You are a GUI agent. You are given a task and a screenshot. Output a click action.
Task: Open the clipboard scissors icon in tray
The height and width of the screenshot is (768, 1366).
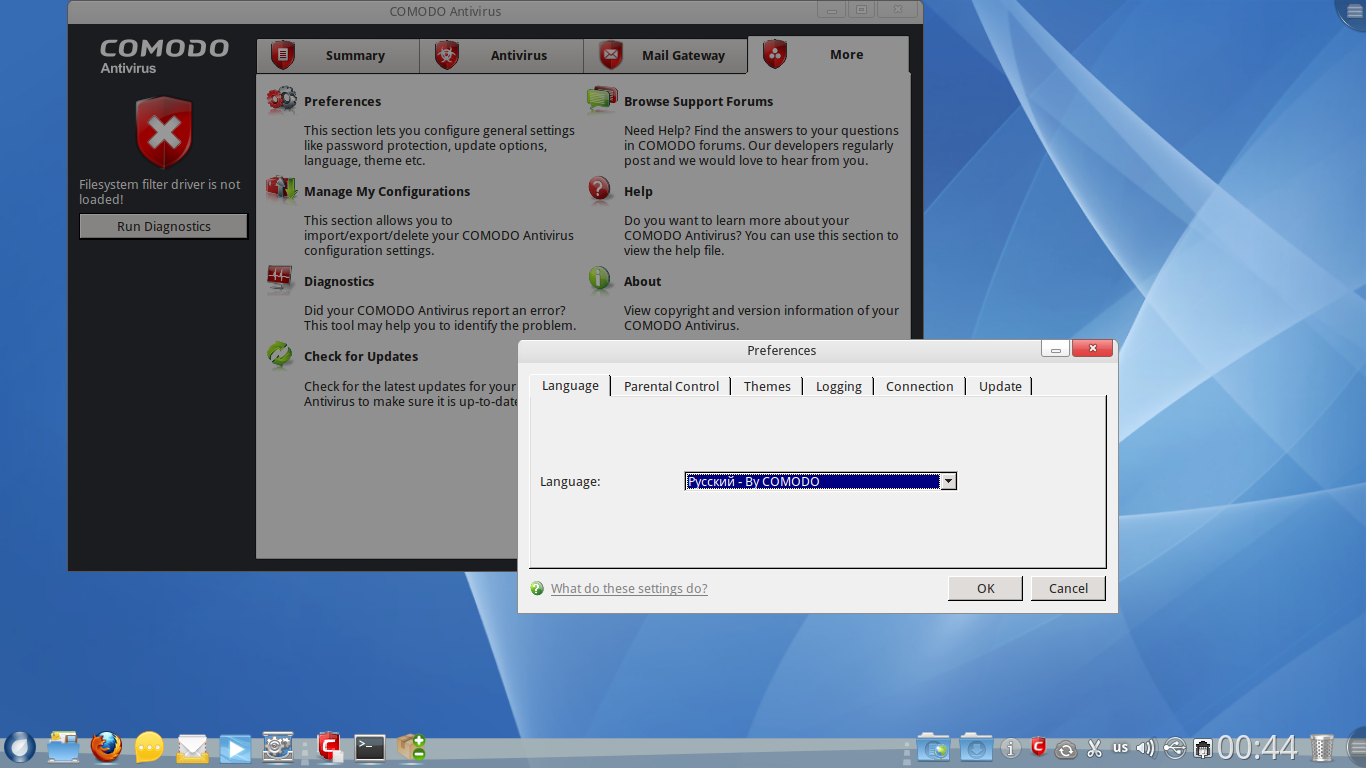[x=1094, y=747]
